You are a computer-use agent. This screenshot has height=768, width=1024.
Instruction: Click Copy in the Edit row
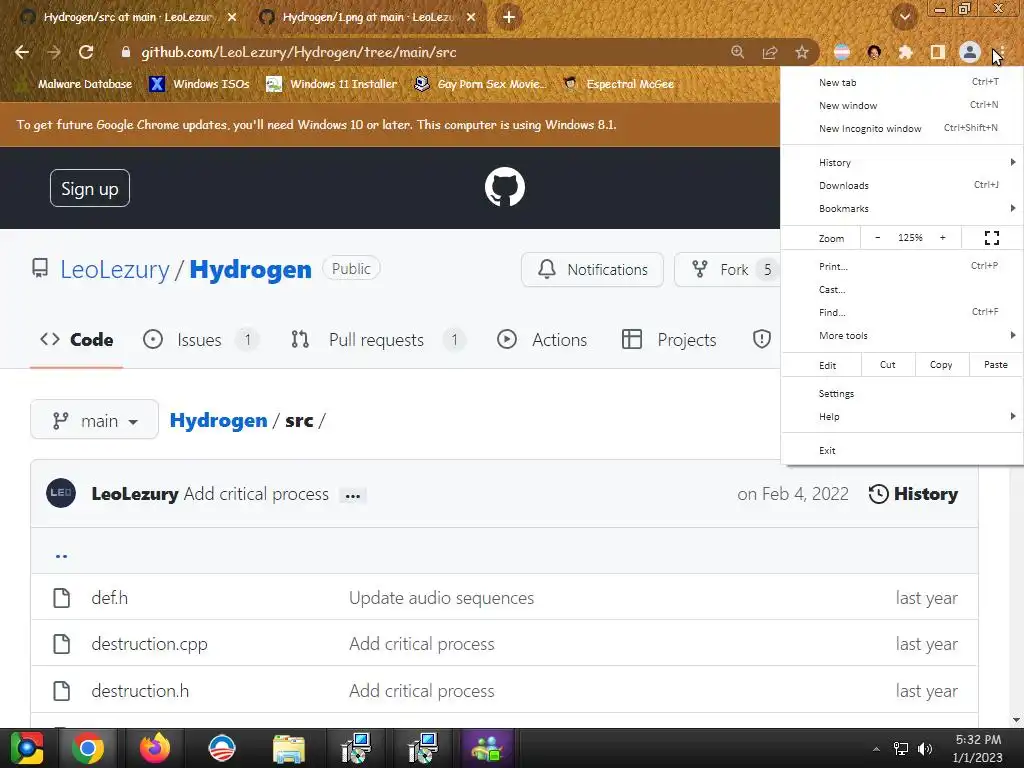pos(940,365)
